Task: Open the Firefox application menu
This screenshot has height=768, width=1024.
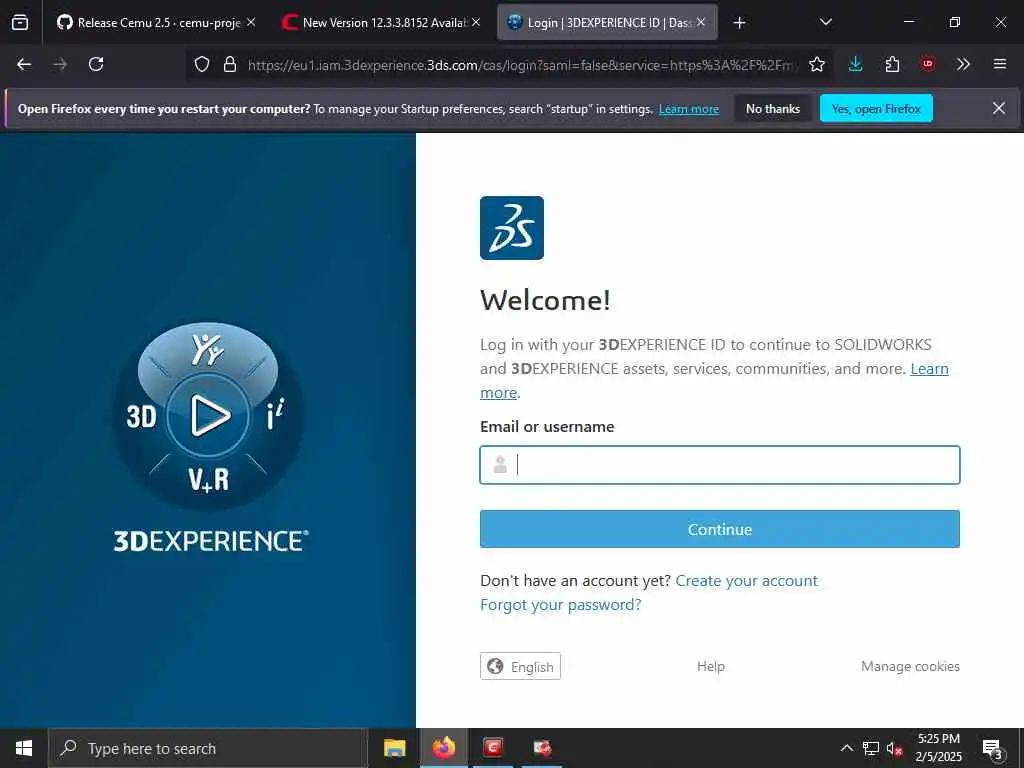Action: point(1000,64)
